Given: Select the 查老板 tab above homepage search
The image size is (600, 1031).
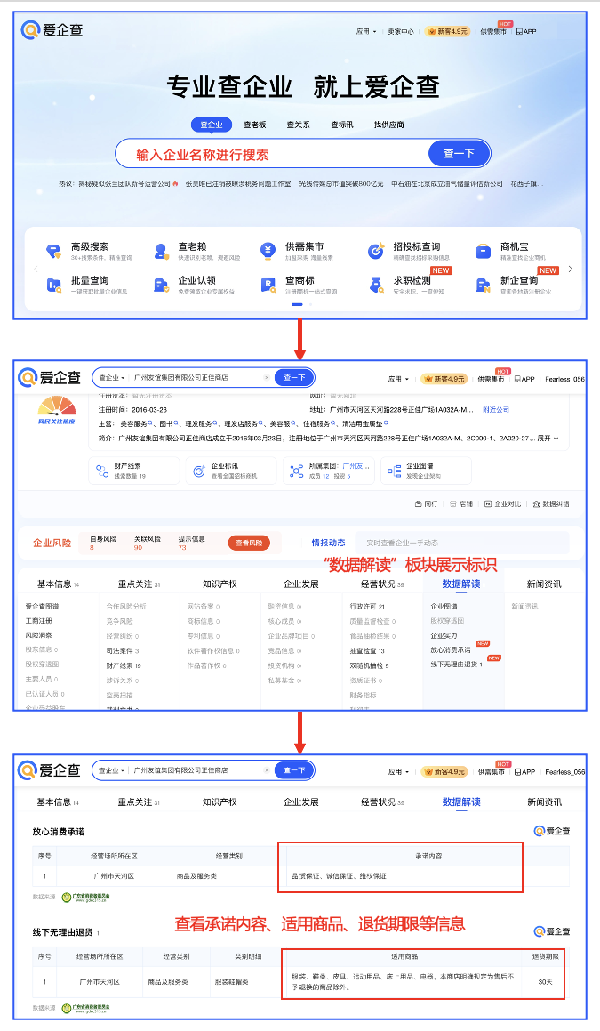Looking at the screenshot, I should (254, 124).
